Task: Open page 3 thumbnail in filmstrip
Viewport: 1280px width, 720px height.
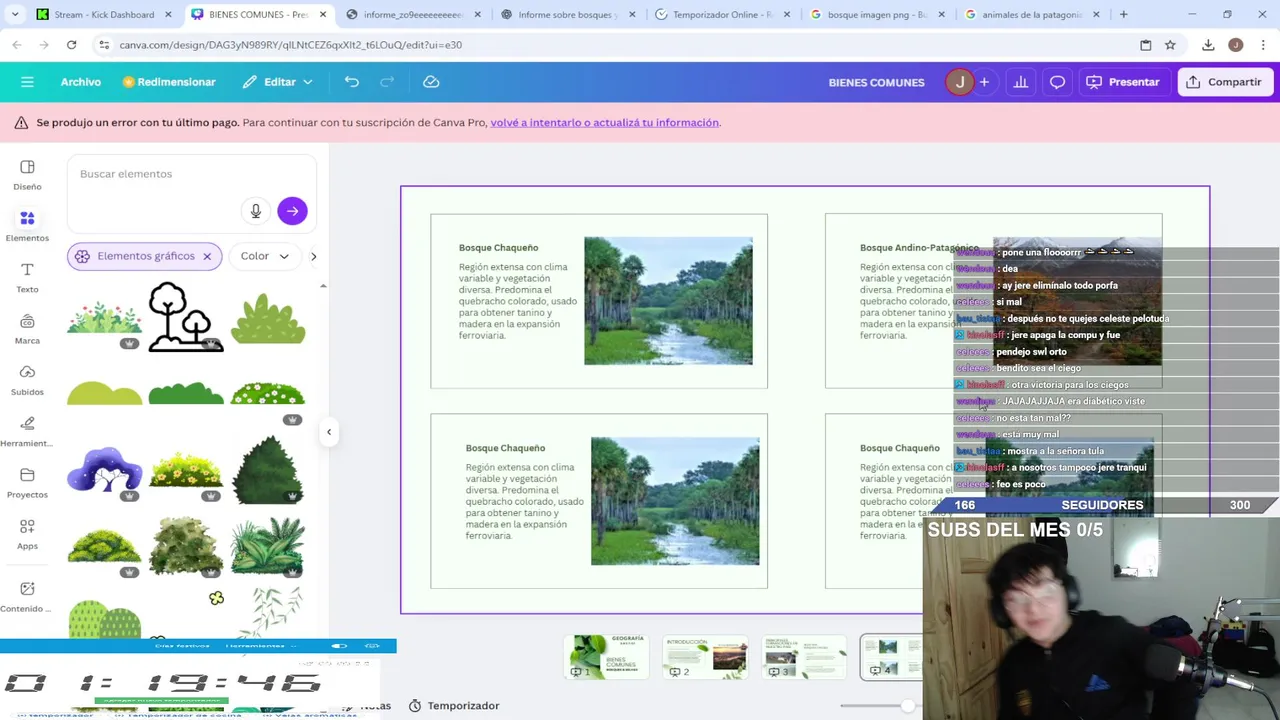Action: (804, 657)
